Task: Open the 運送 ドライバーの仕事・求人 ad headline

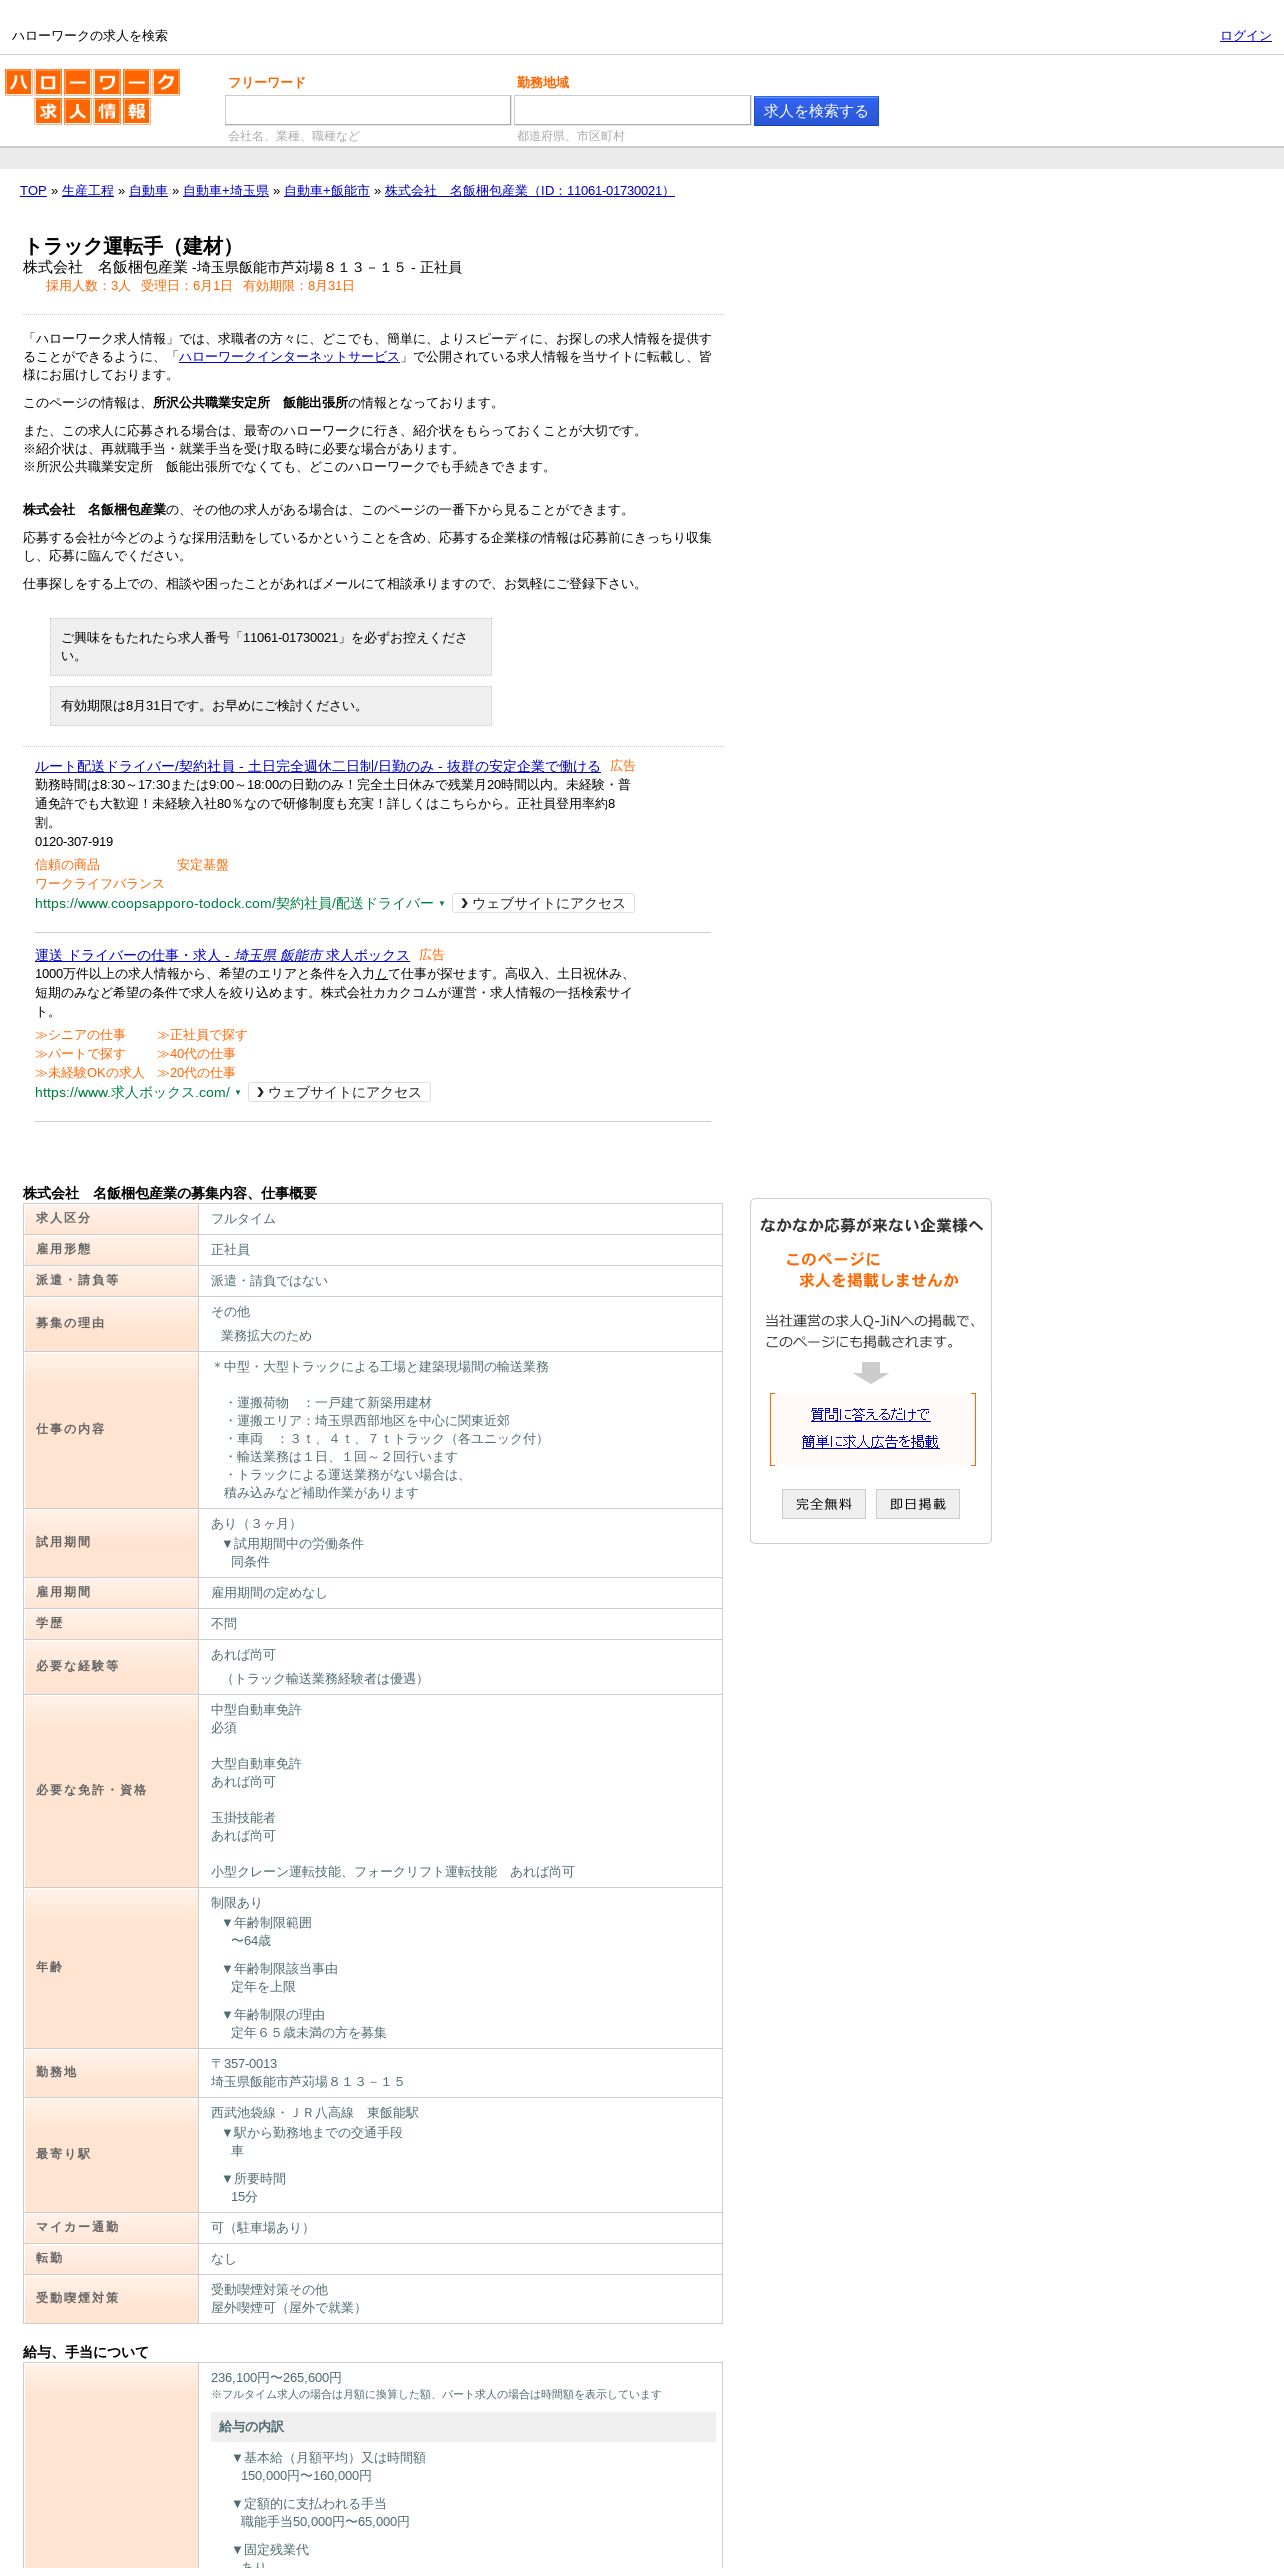Action: [222, 955]
